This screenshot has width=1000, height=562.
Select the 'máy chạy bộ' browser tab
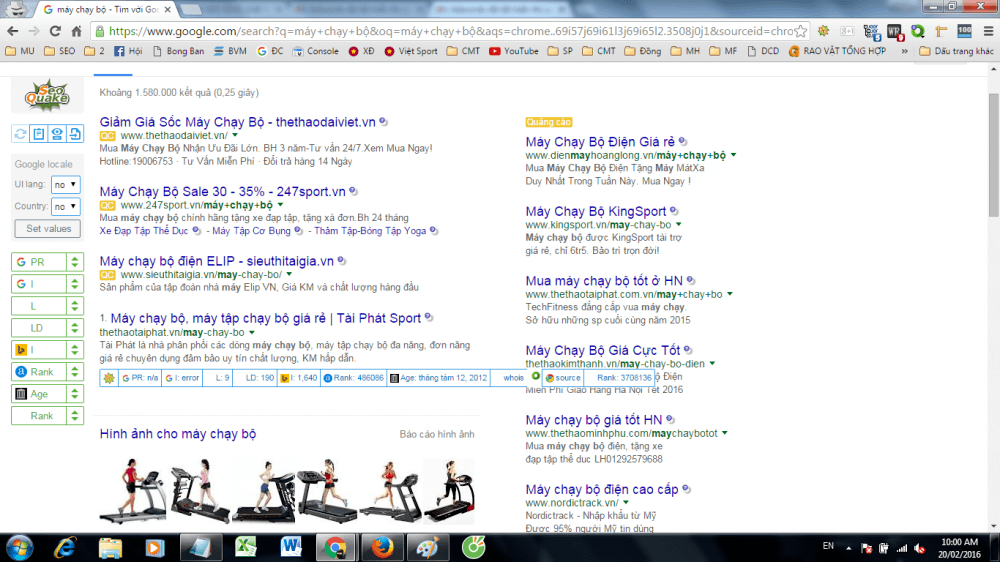[x=107, y=10]
